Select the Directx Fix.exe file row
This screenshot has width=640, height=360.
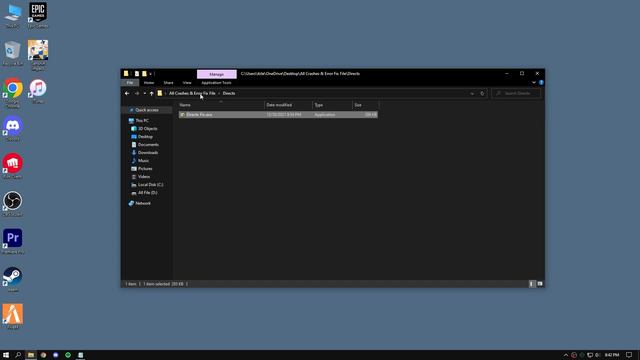click(x=278, y=115)
